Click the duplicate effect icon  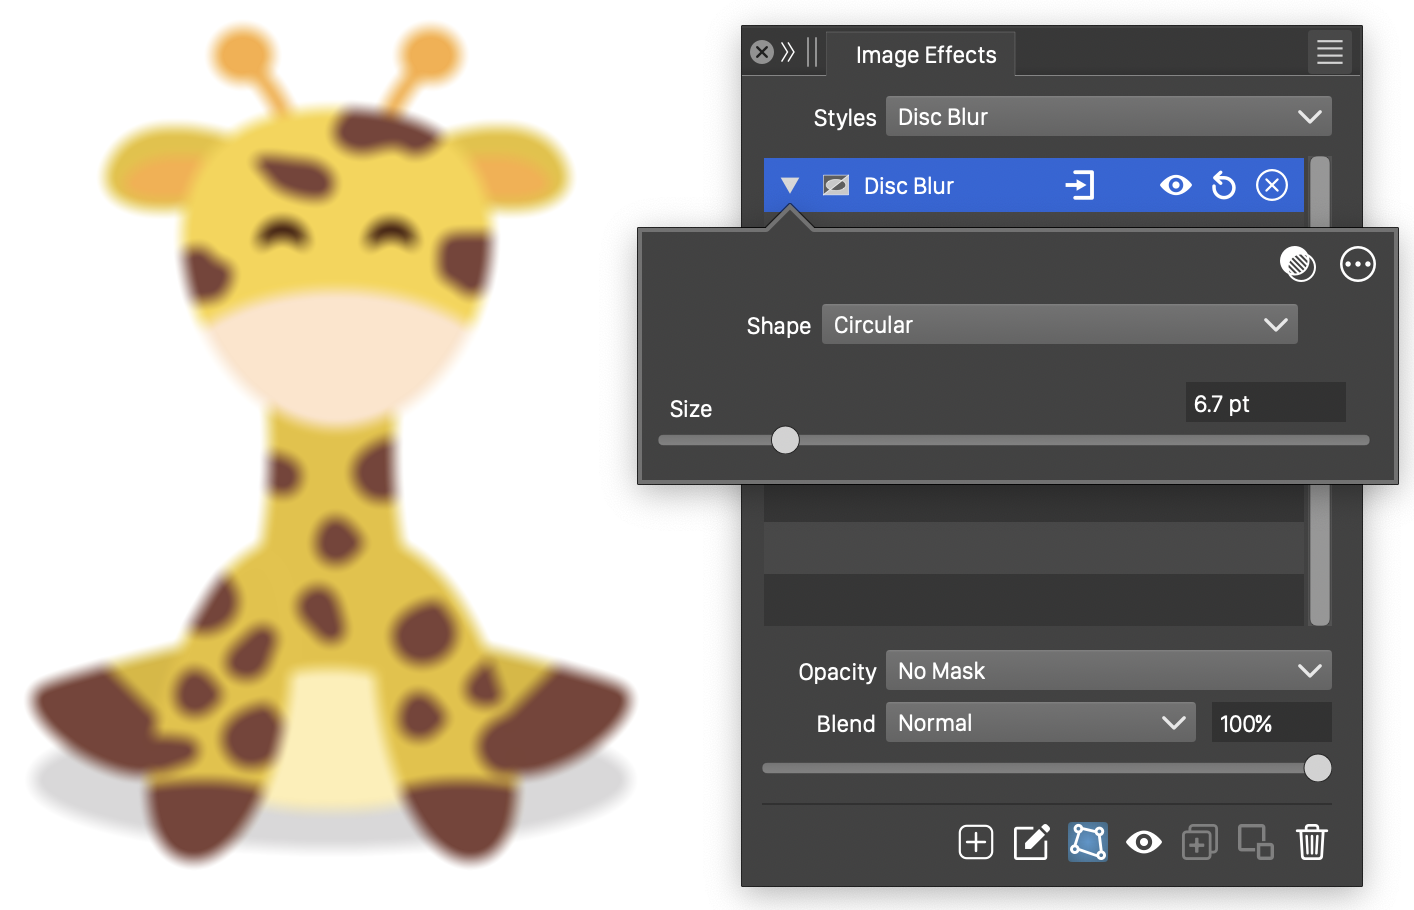[x=1199, y=842]
